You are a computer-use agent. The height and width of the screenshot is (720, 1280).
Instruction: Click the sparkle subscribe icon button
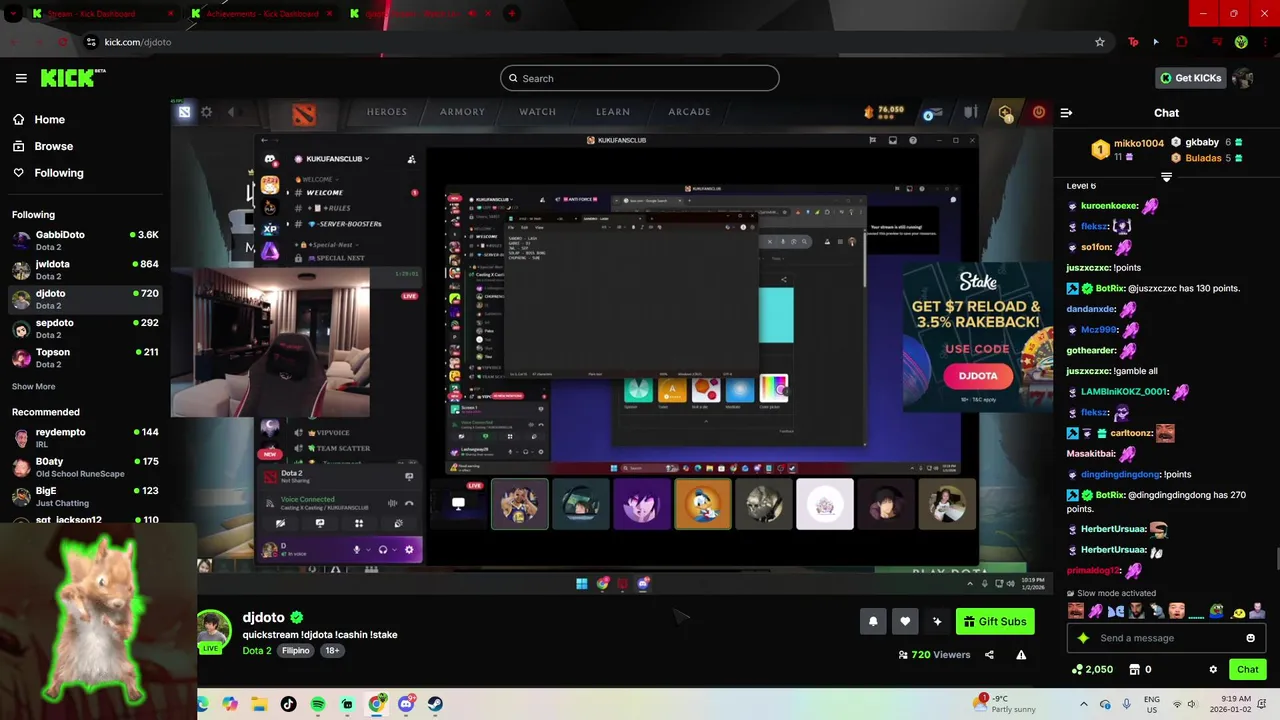pyautogui.click(x=937, y=621)
